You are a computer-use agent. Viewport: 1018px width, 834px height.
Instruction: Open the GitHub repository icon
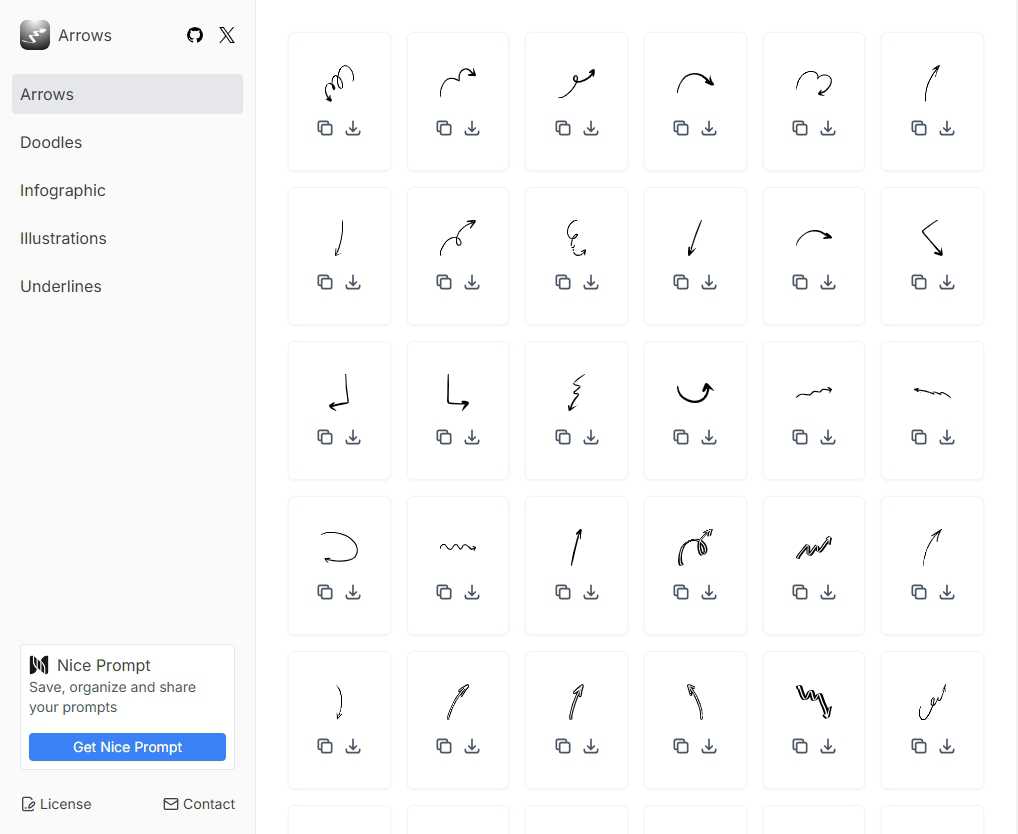pyautogui.click(x=195, y=35)
